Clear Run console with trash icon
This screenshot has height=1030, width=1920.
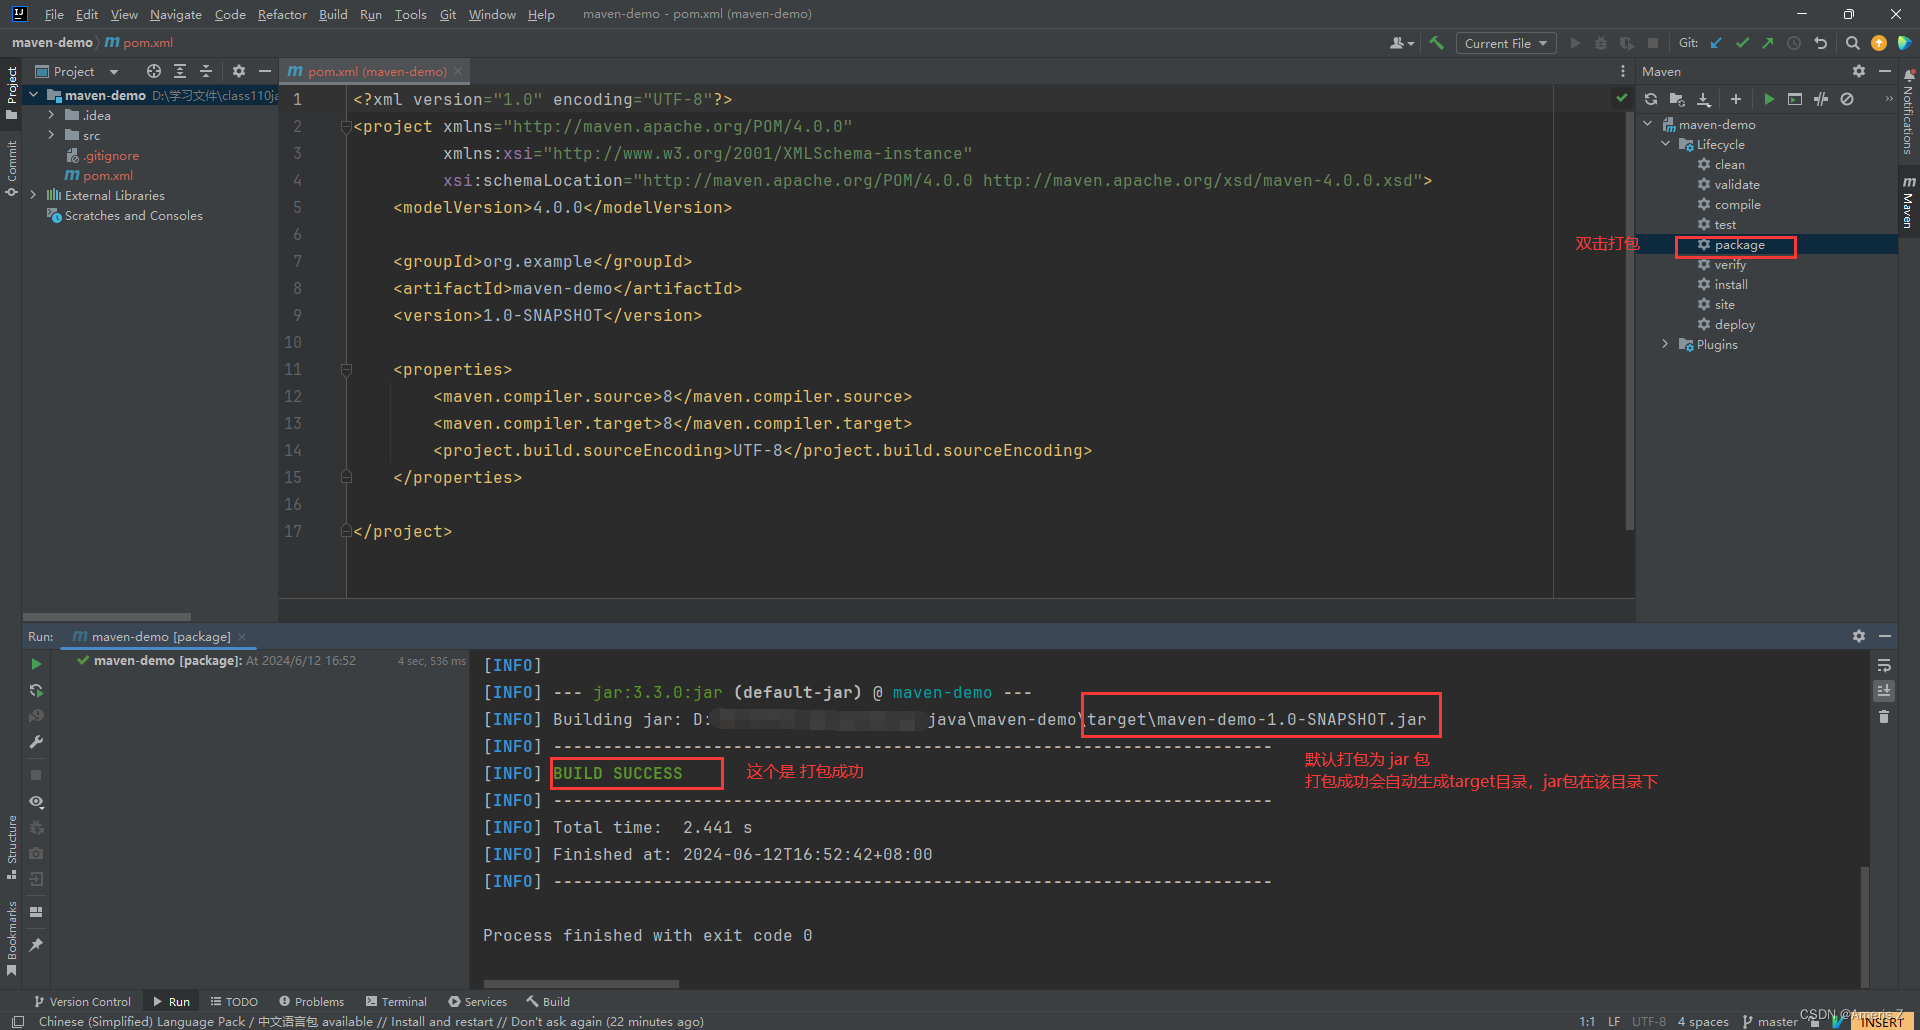[x=1884, y=717]
